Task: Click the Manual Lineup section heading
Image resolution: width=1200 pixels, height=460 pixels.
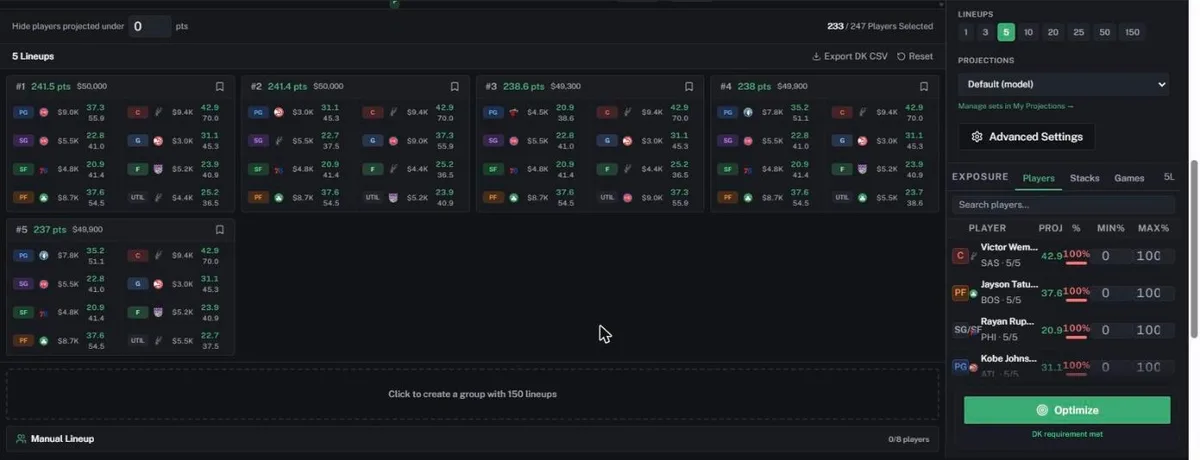Action: tap(62, 439)
